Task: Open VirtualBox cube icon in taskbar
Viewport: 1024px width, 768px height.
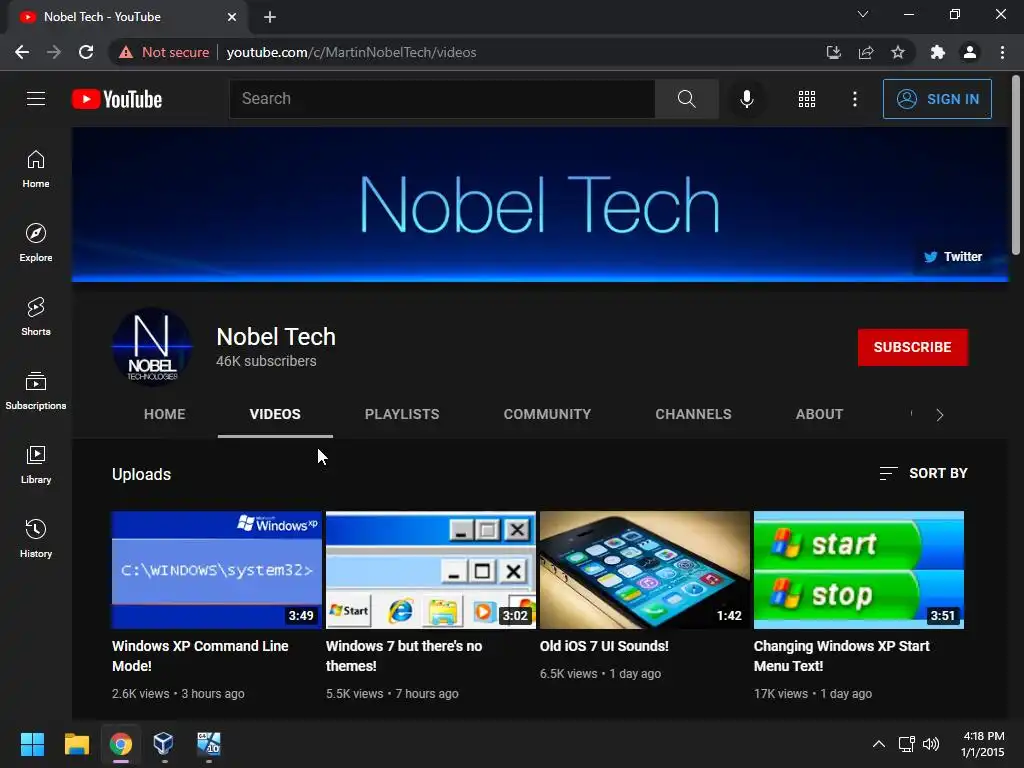Action: coord(163,744)
